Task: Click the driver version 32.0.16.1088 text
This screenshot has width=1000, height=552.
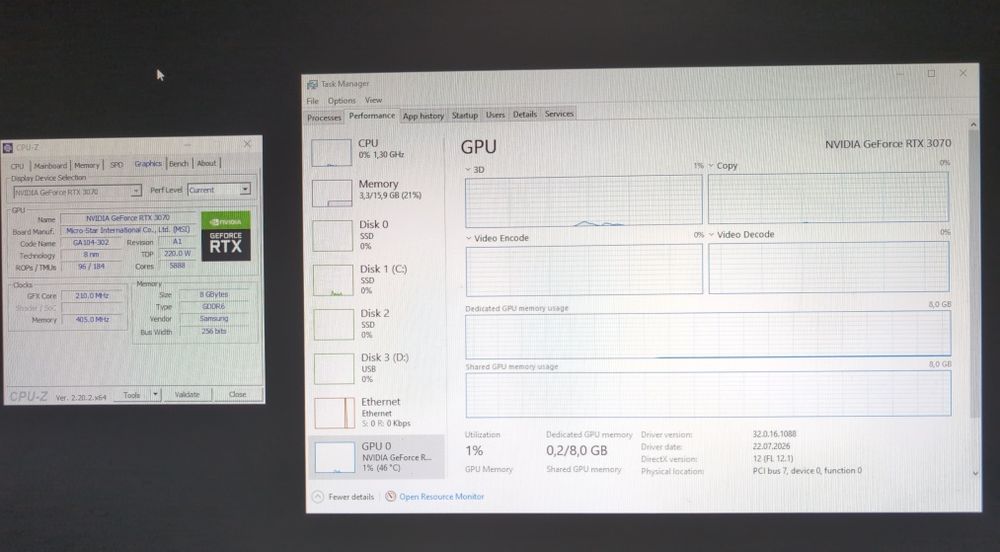Action: pos(774,434)
